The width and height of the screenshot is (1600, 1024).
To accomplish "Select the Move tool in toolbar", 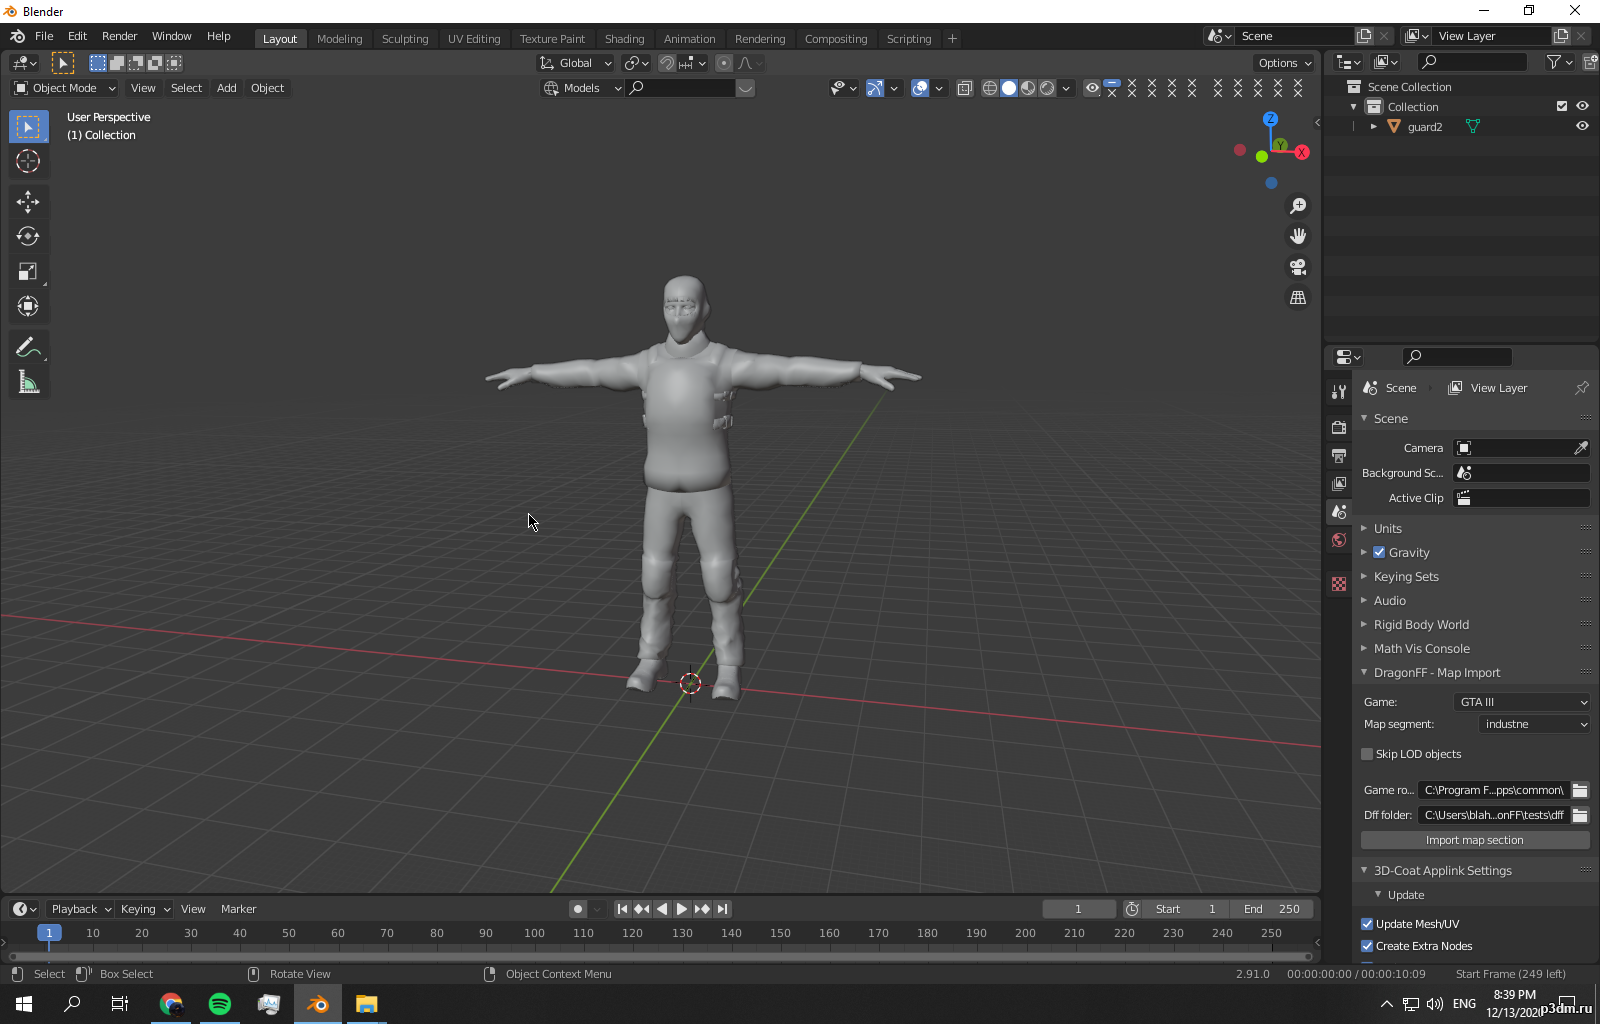I will coord(28,202).
